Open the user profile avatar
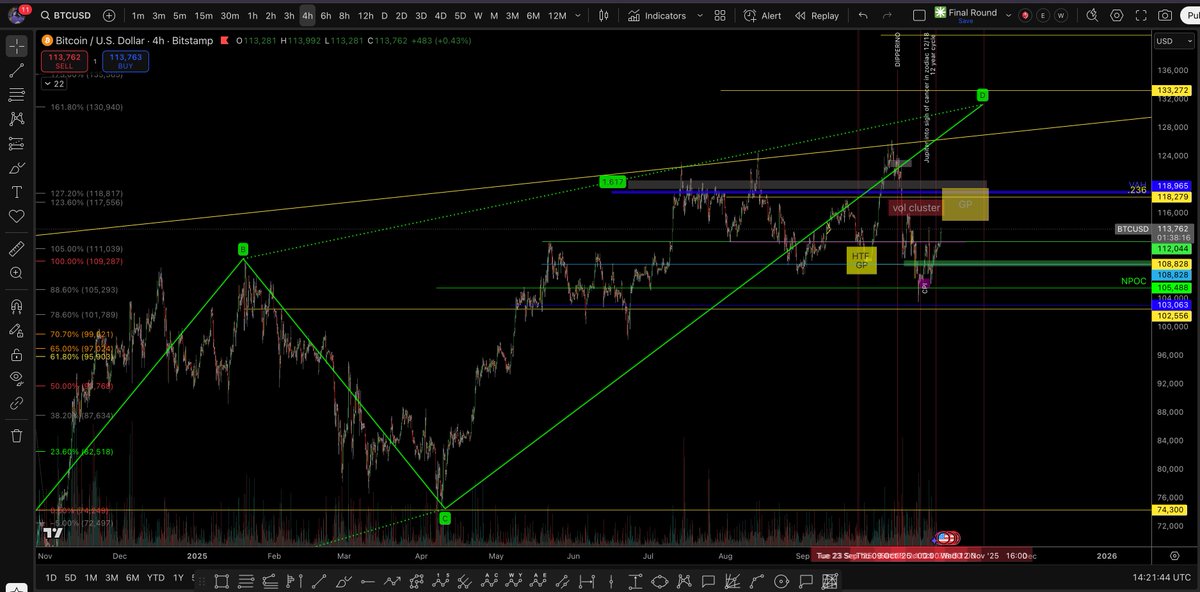 (17, 14)
